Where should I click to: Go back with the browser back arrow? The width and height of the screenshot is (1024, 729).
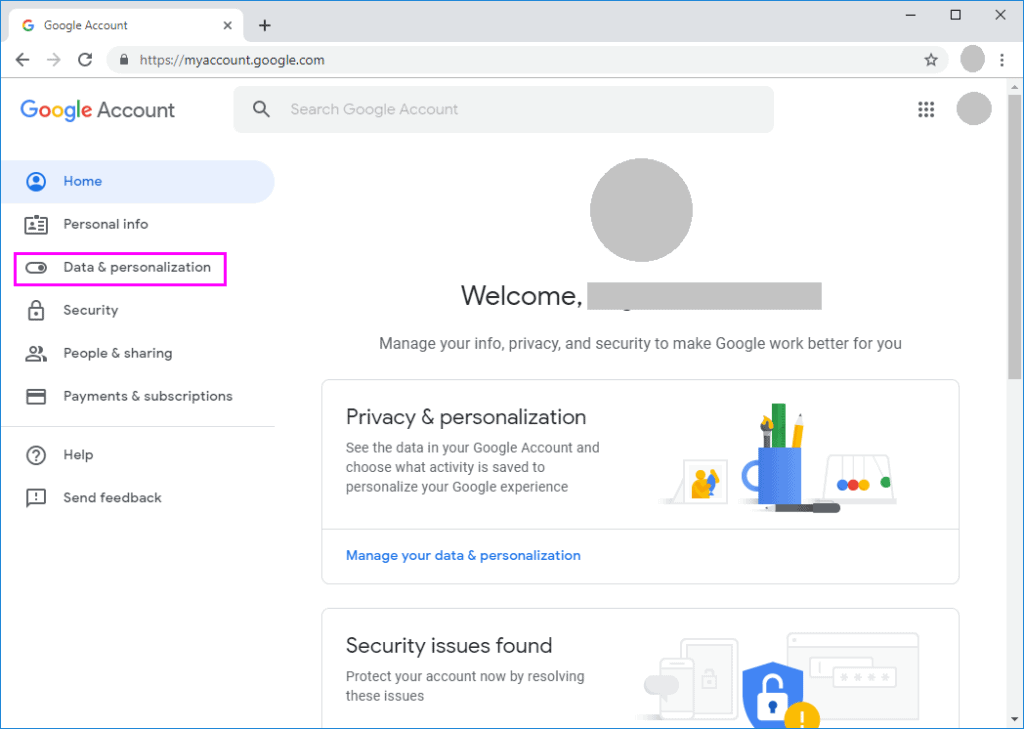point(22,60)
